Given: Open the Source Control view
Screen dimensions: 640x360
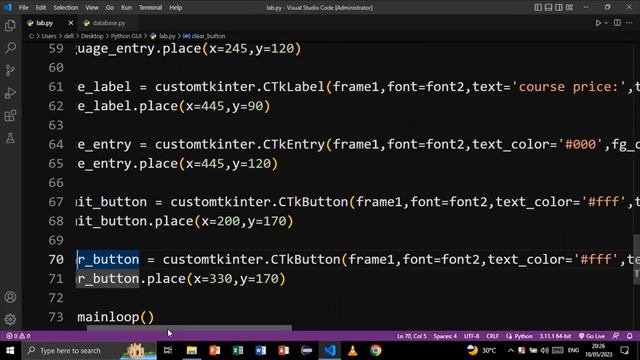Looking at the screenshot, I should click(x=10, y=71).
